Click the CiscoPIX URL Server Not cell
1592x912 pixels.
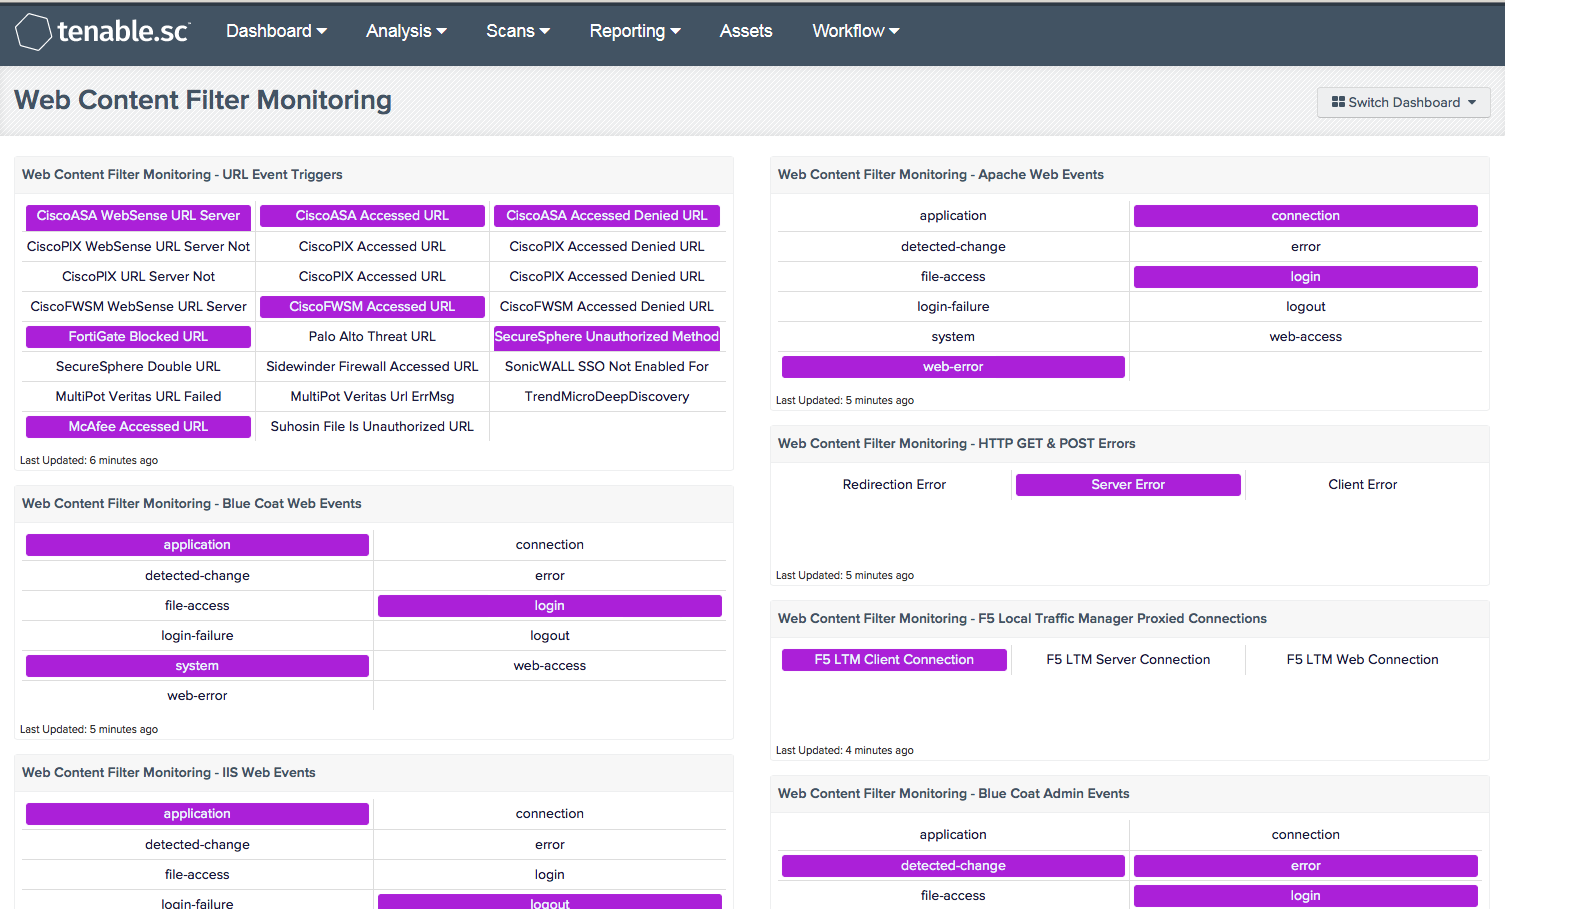[x=138, y=276]
